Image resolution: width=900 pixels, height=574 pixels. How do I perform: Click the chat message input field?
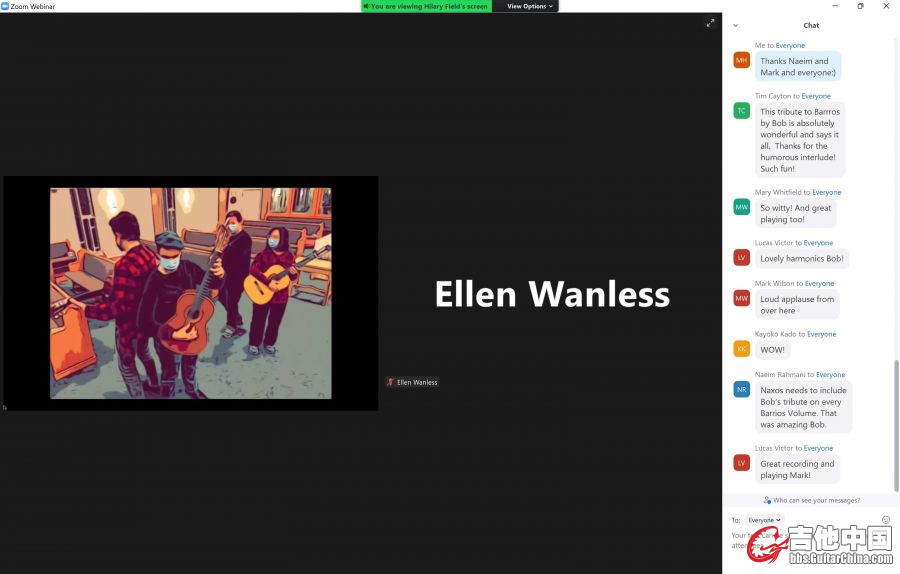click(x=804, y=541)
